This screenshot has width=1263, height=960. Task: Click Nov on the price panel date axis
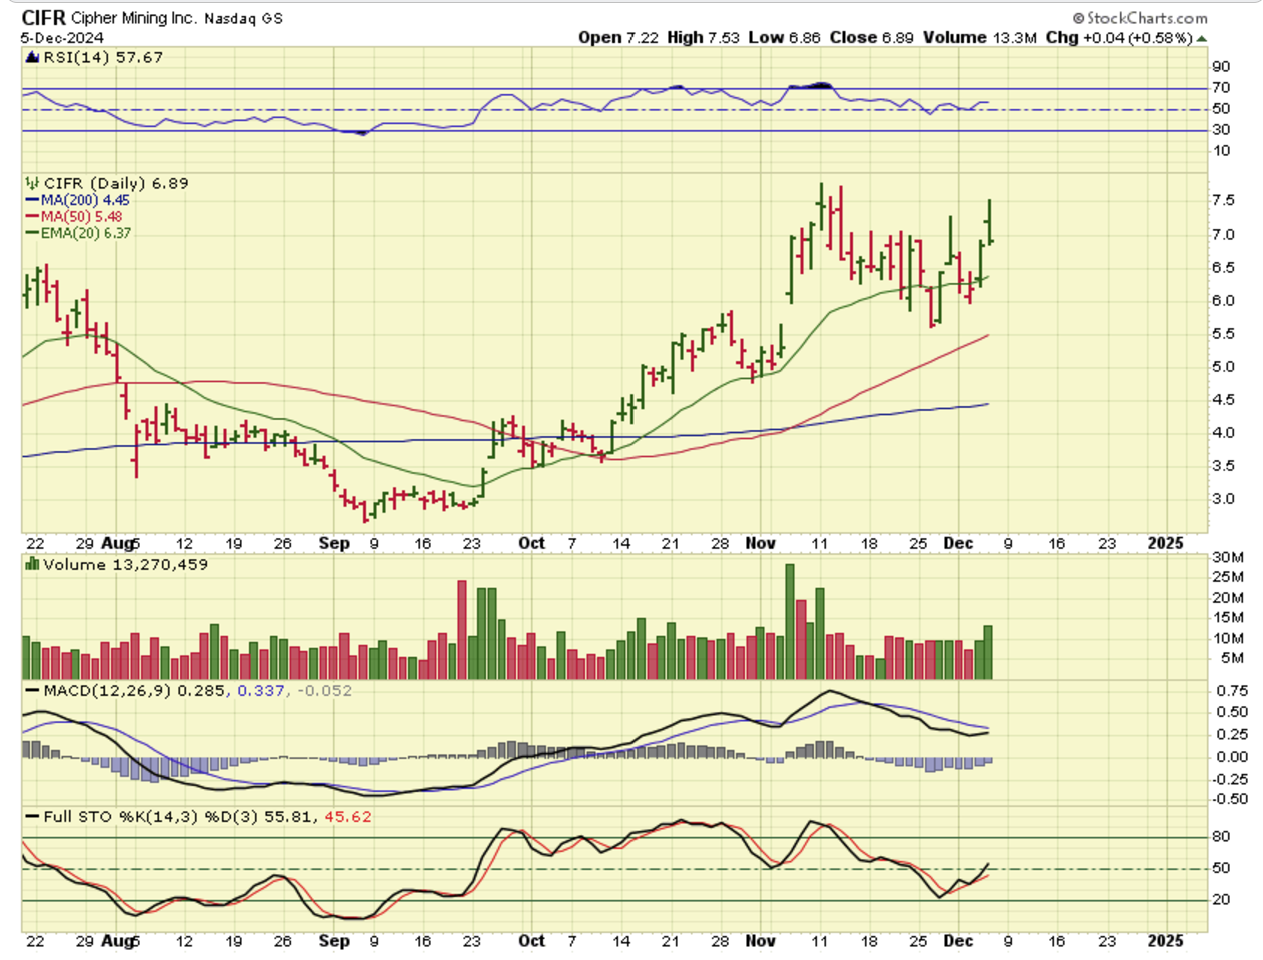tap(761, 543)
